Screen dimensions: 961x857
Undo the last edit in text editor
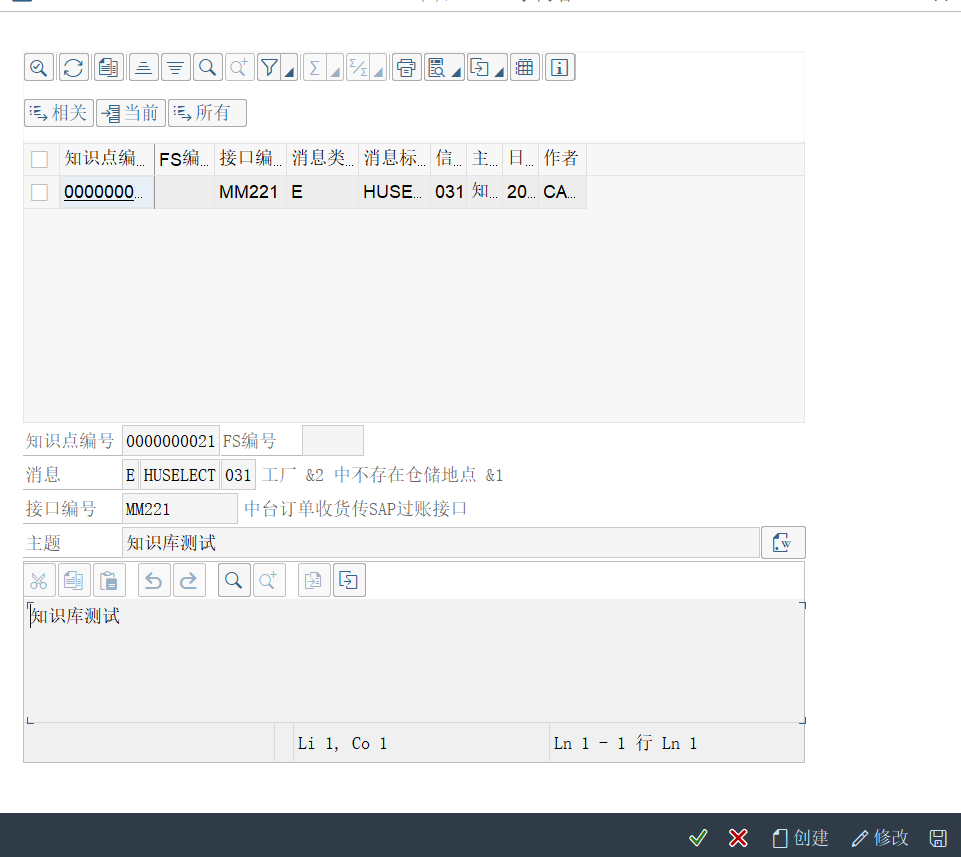coord(154,581)
